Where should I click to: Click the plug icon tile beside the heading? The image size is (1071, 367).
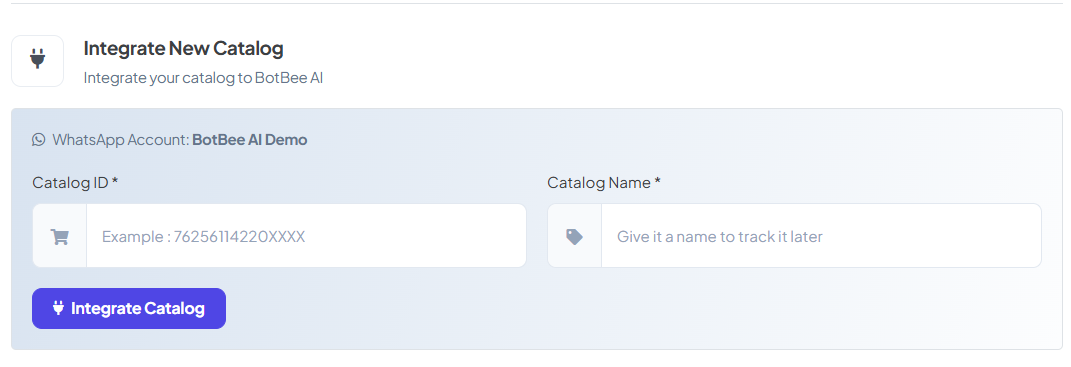tap(38, 61)
